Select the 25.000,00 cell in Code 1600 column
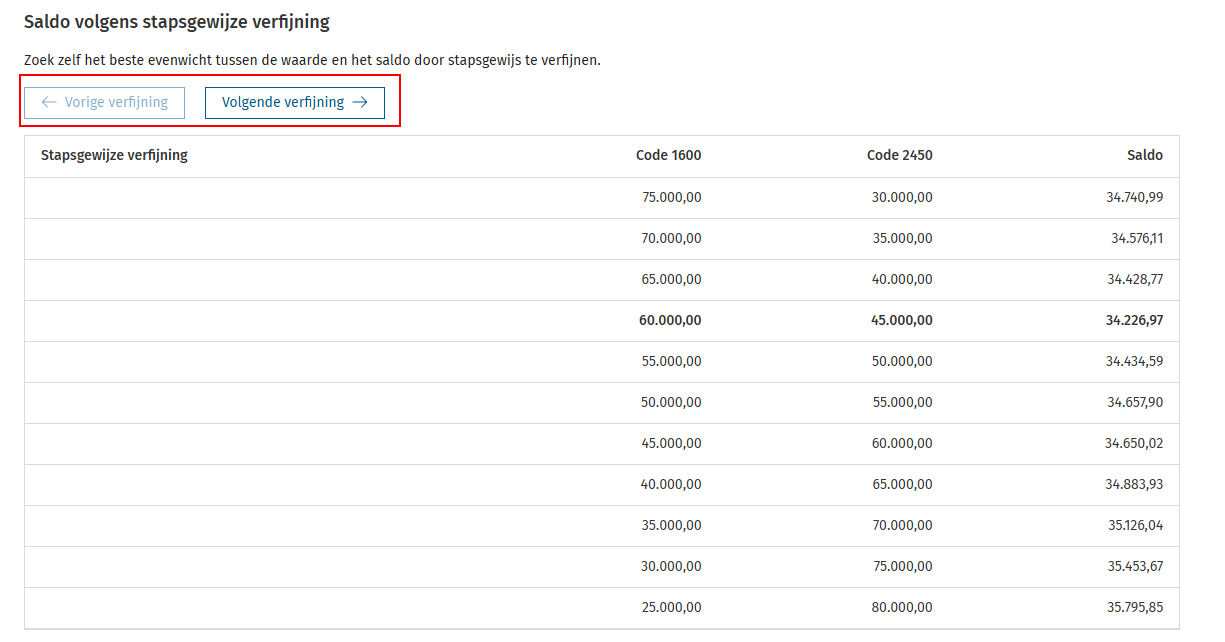 click(671, 607)
